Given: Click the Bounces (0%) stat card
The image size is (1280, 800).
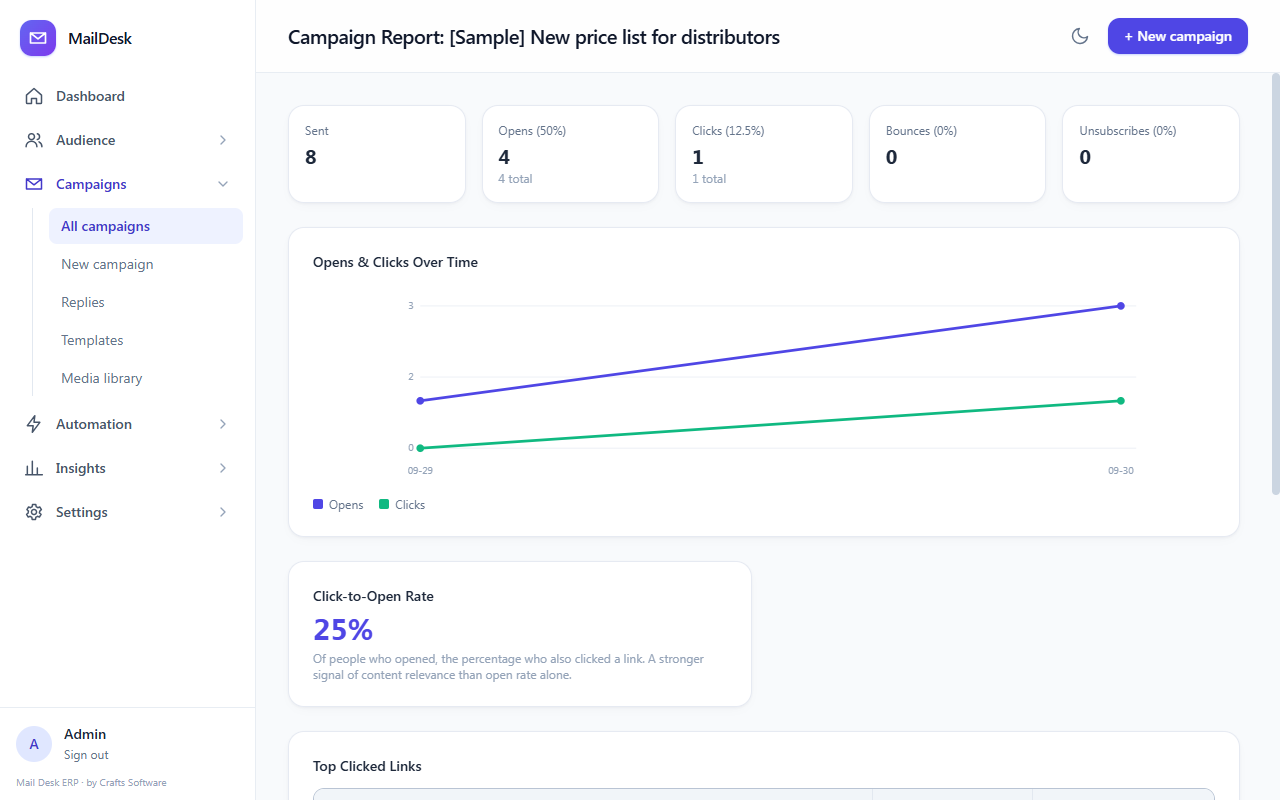Looking at the screenshot, I should (957, 154).
